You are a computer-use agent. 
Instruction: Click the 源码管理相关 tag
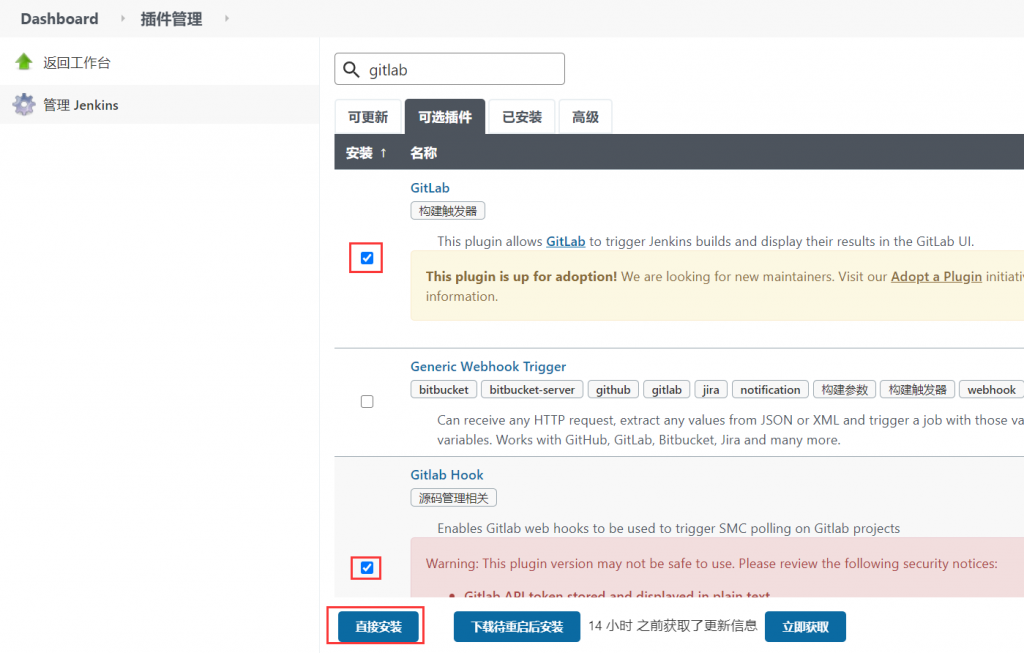pos(454,498)
